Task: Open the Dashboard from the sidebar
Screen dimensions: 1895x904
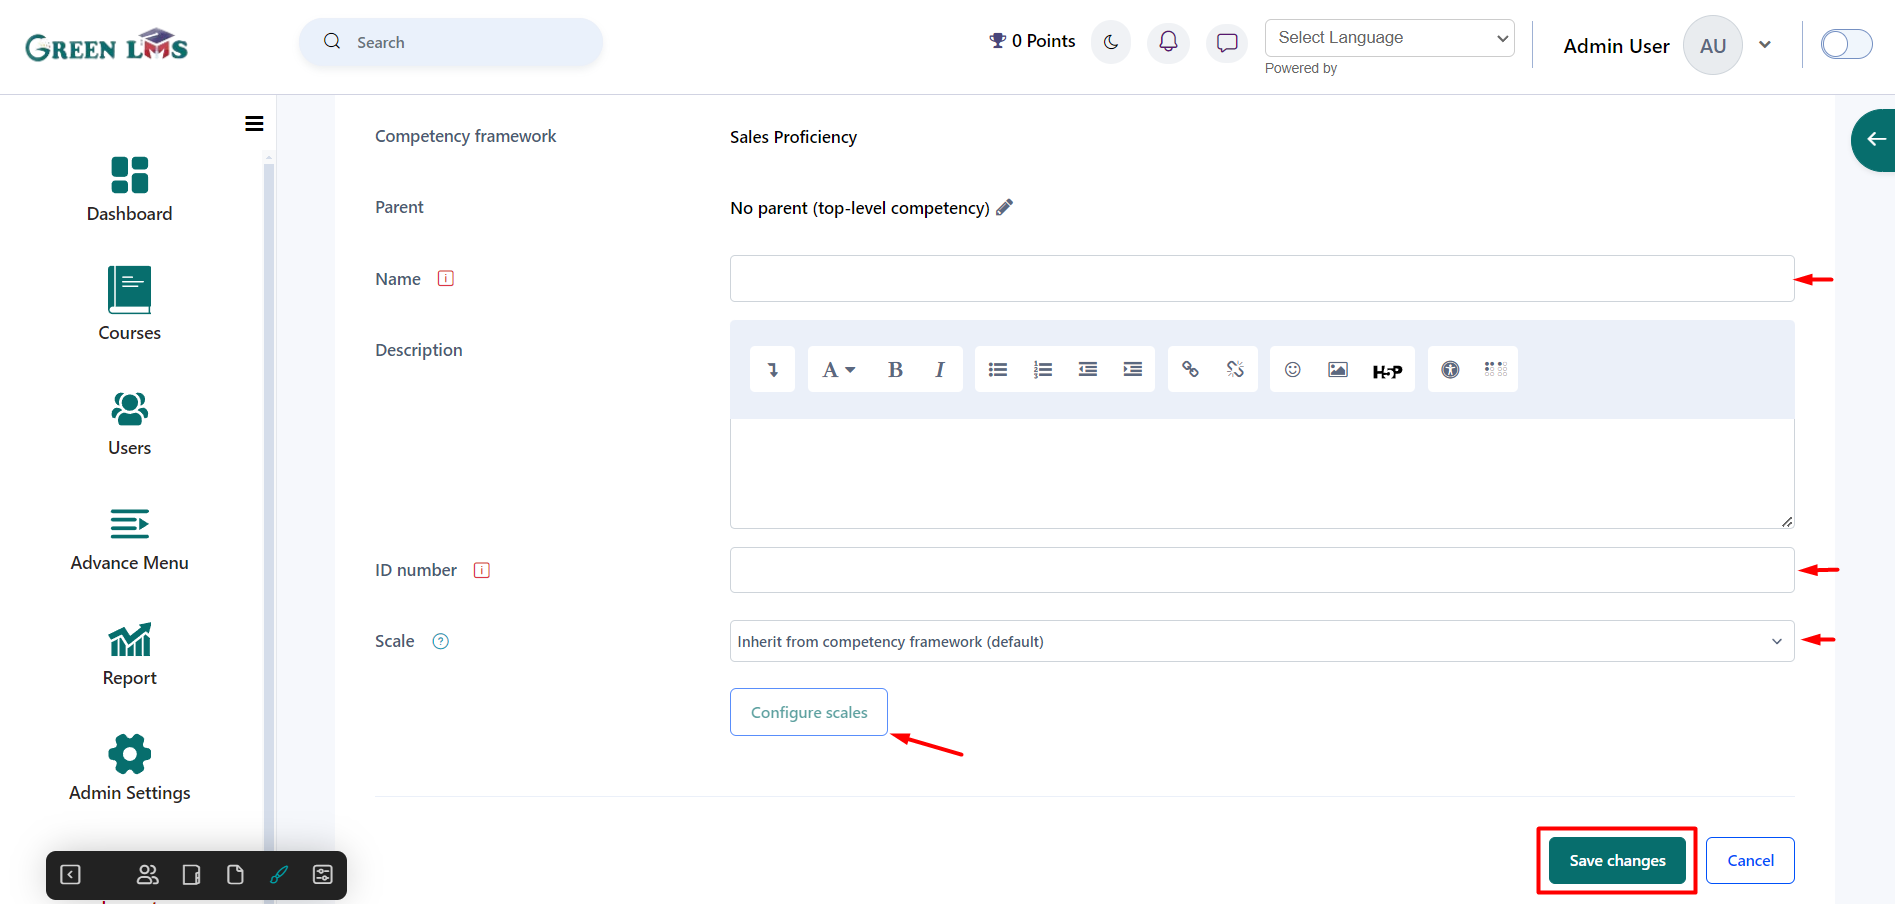Action: 129,189
